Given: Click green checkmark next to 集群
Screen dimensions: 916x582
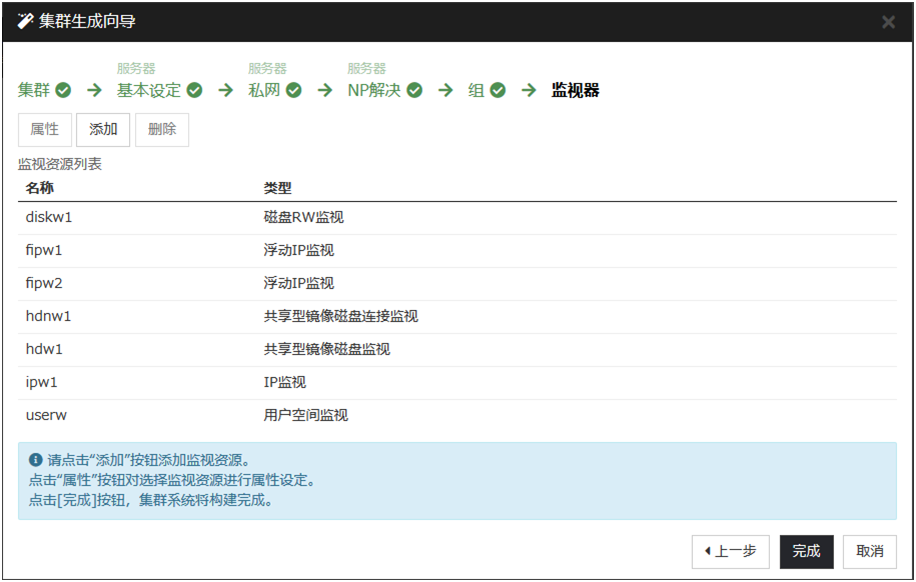Looking at the screenshot, I should point(63,91).
